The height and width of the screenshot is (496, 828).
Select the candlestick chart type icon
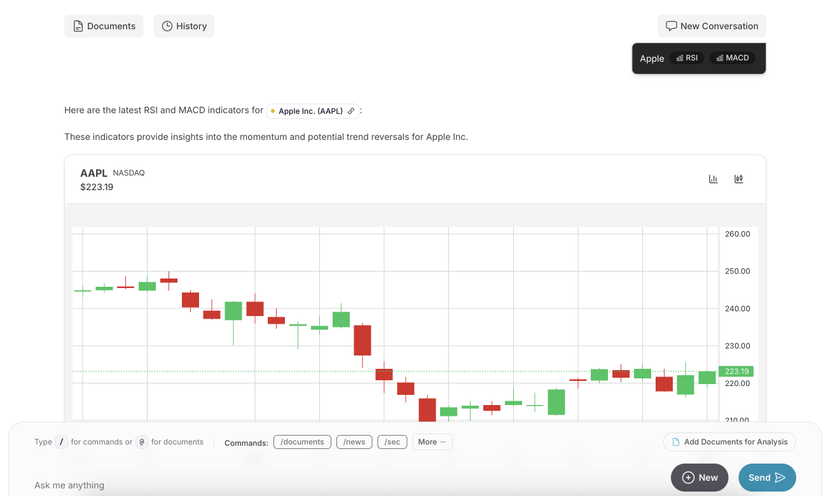click(738, 179)
